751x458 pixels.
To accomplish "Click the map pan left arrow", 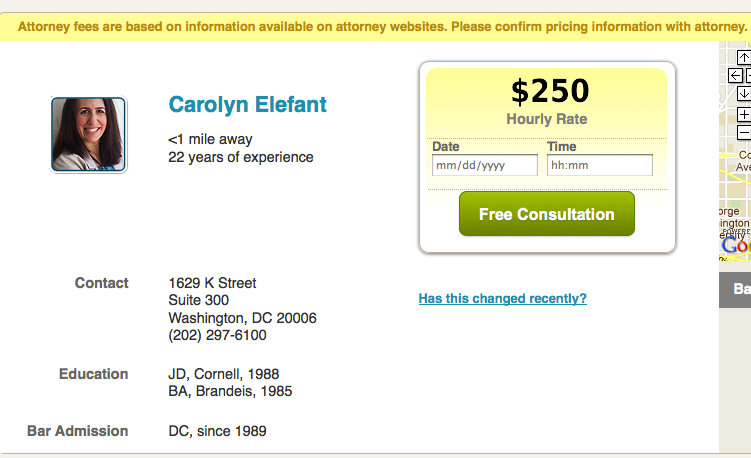I will point(735,75).
